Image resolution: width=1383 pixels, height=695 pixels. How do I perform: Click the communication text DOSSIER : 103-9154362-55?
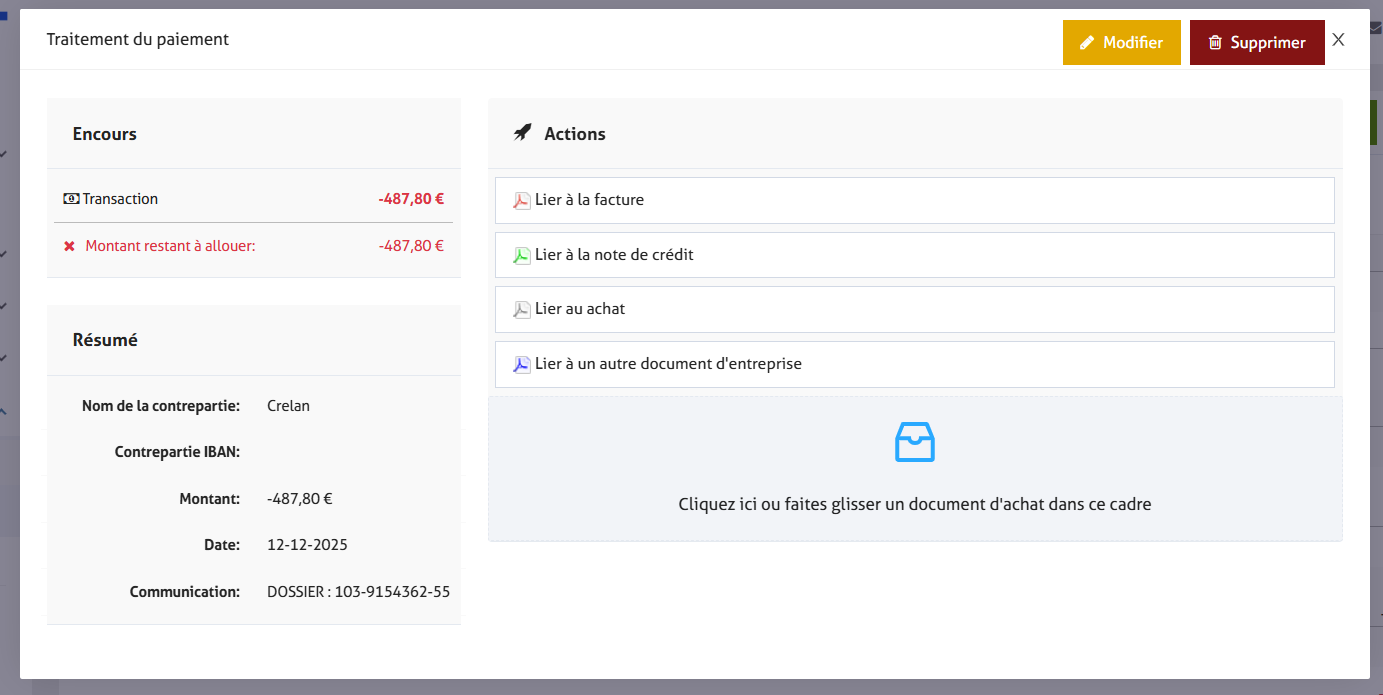coord(358,592)
